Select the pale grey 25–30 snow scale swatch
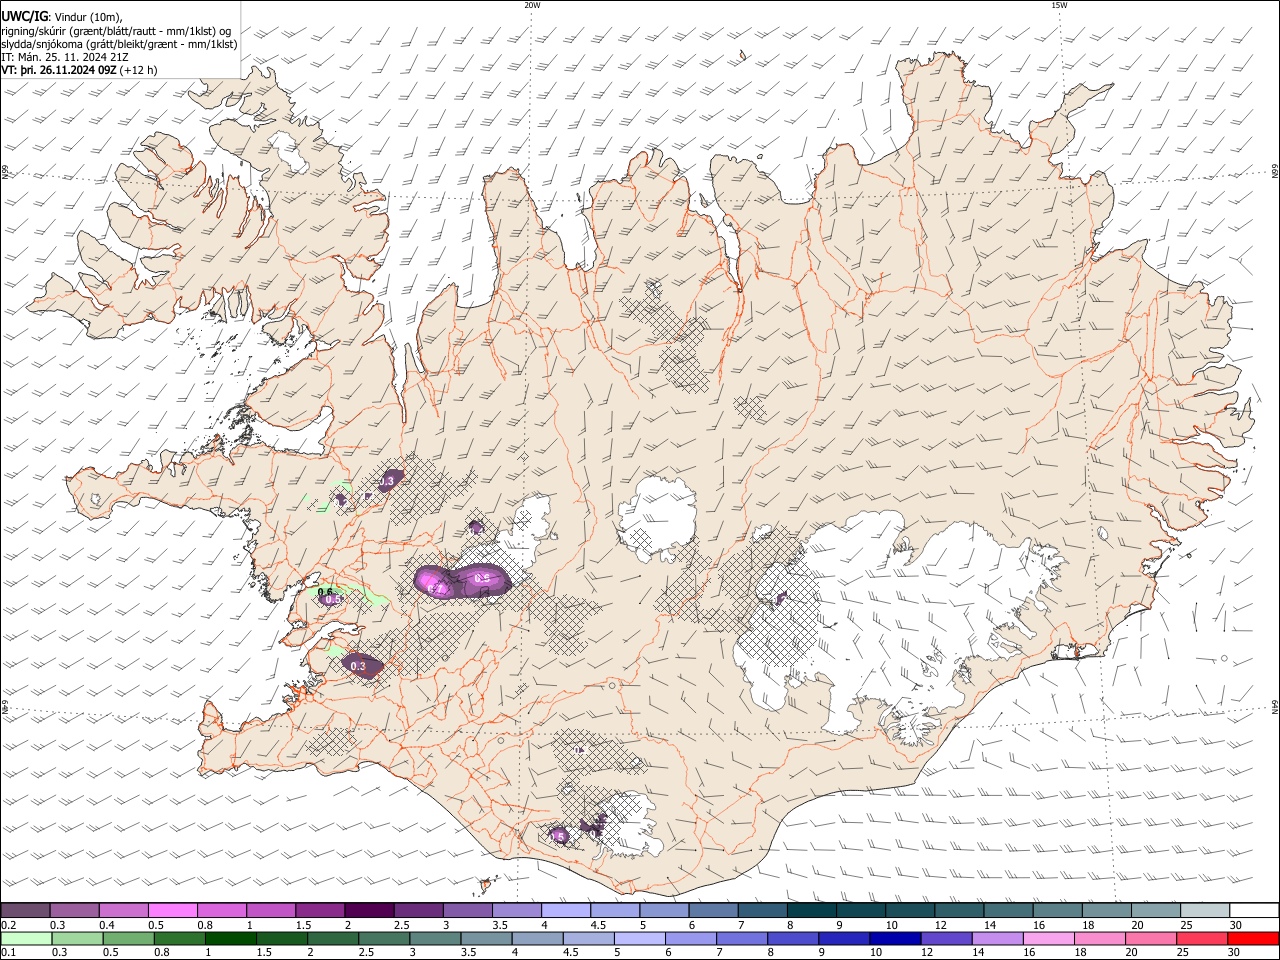 1206,910
